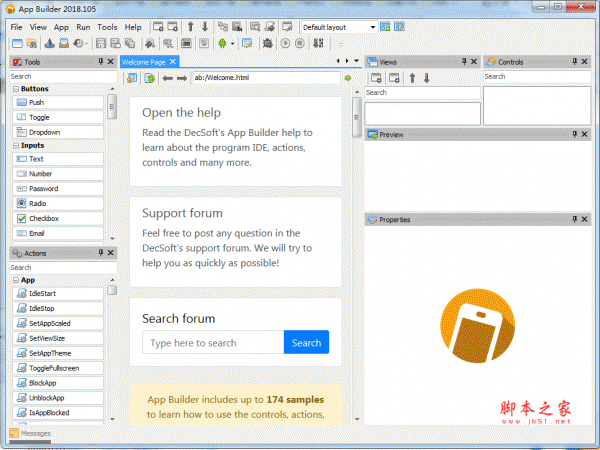The image size is (600, 450).
Task: Toggle pin on the Properties panel
Action: click(574, 219)
